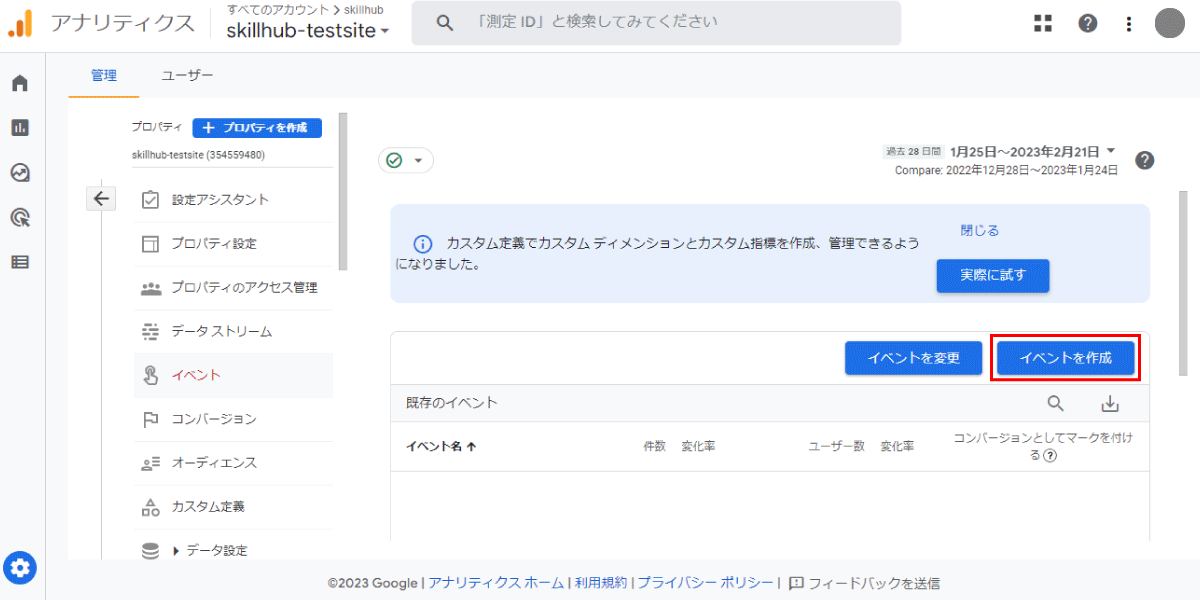Open Explore icon in left rail

pyautogui.click(x=20, y=173)
